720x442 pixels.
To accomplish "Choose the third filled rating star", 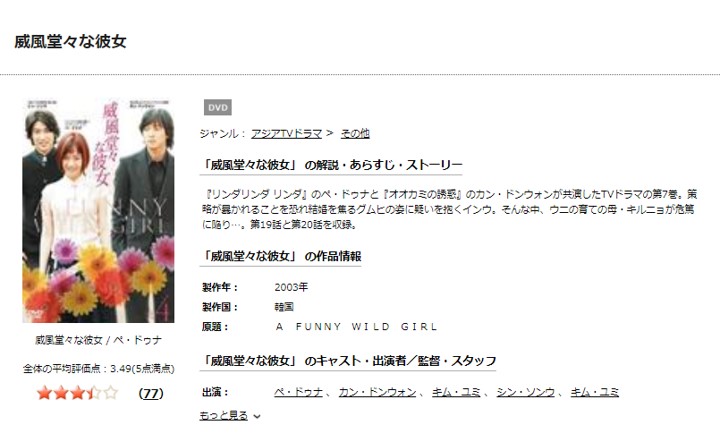I will tap(78, 393).
